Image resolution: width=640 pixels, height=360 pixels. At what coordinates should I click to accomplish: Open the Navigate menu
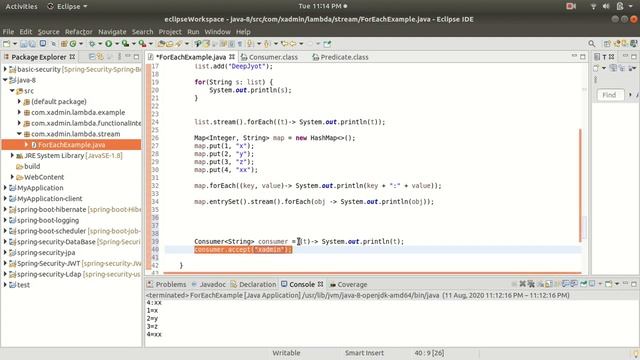(112, 31)
